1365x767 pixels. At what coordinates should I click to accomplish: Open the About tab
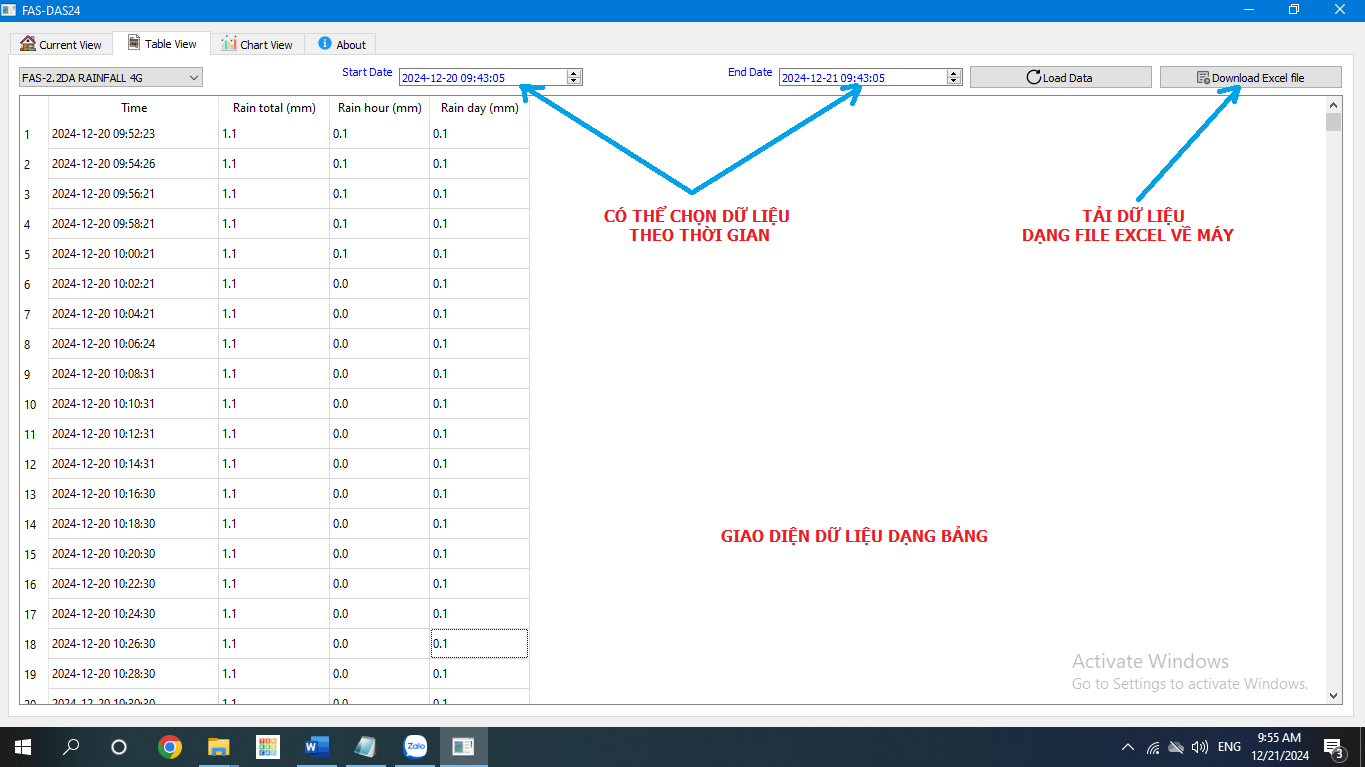click(x=342, y=44)
